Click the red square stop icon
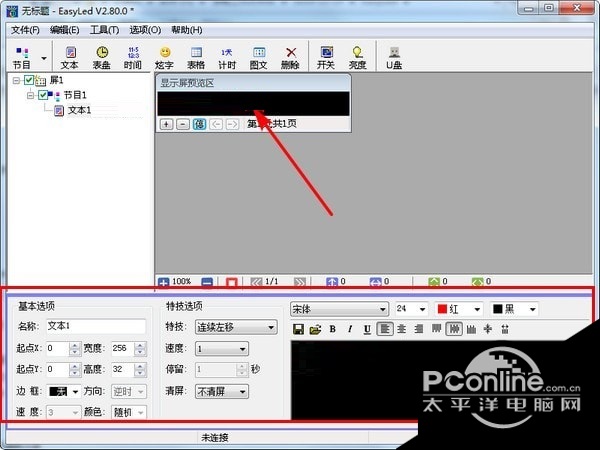The width and height of the screenshot is (600, 450). click(232, 282)
